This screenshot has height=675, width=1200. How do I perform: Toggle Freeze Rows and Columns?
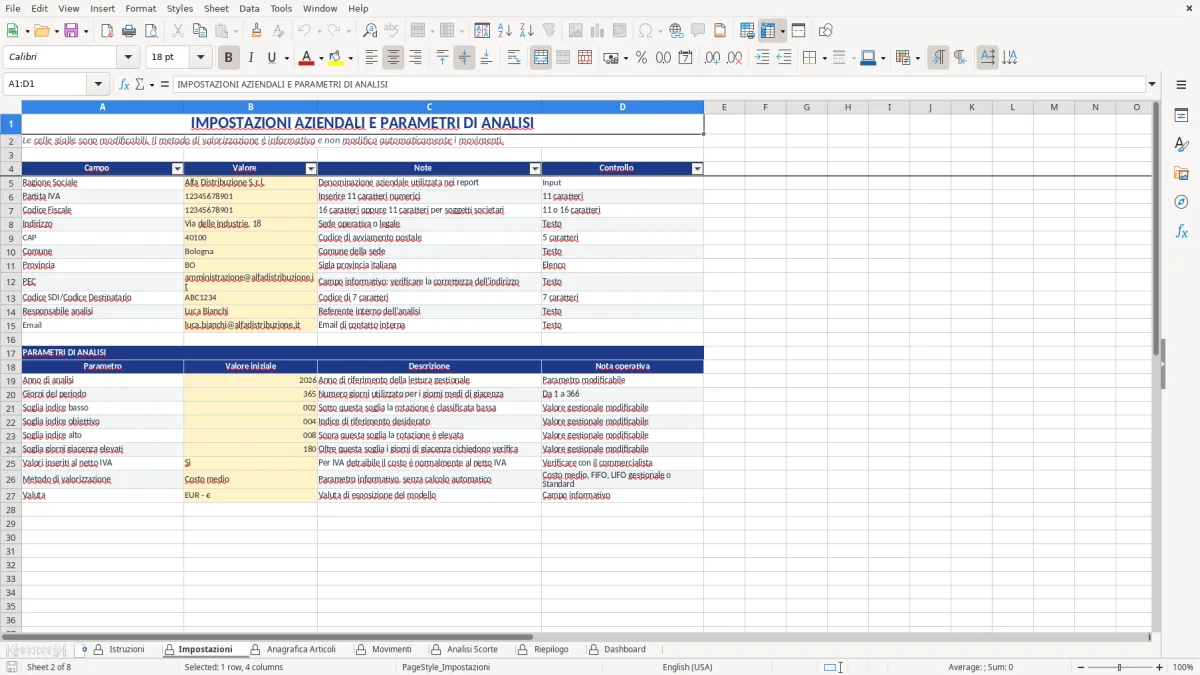768,31
